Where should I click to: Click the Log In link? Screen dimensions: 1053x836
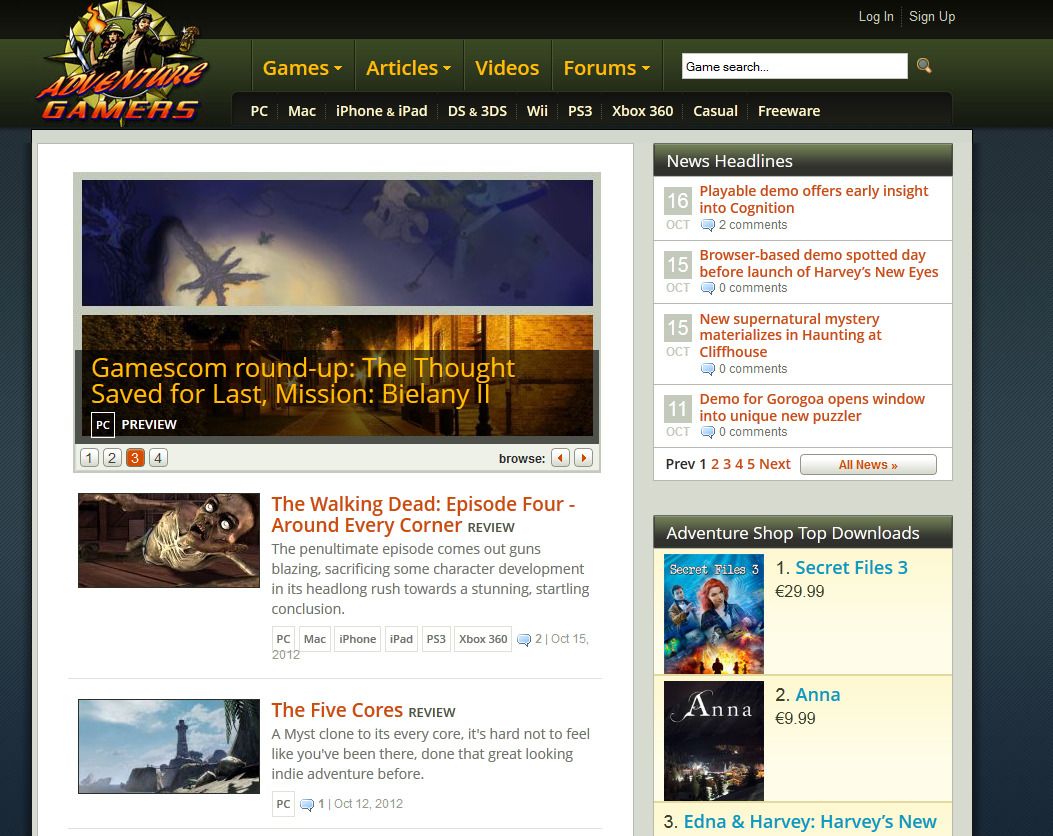pyautogui.click(x=876, y=16)
